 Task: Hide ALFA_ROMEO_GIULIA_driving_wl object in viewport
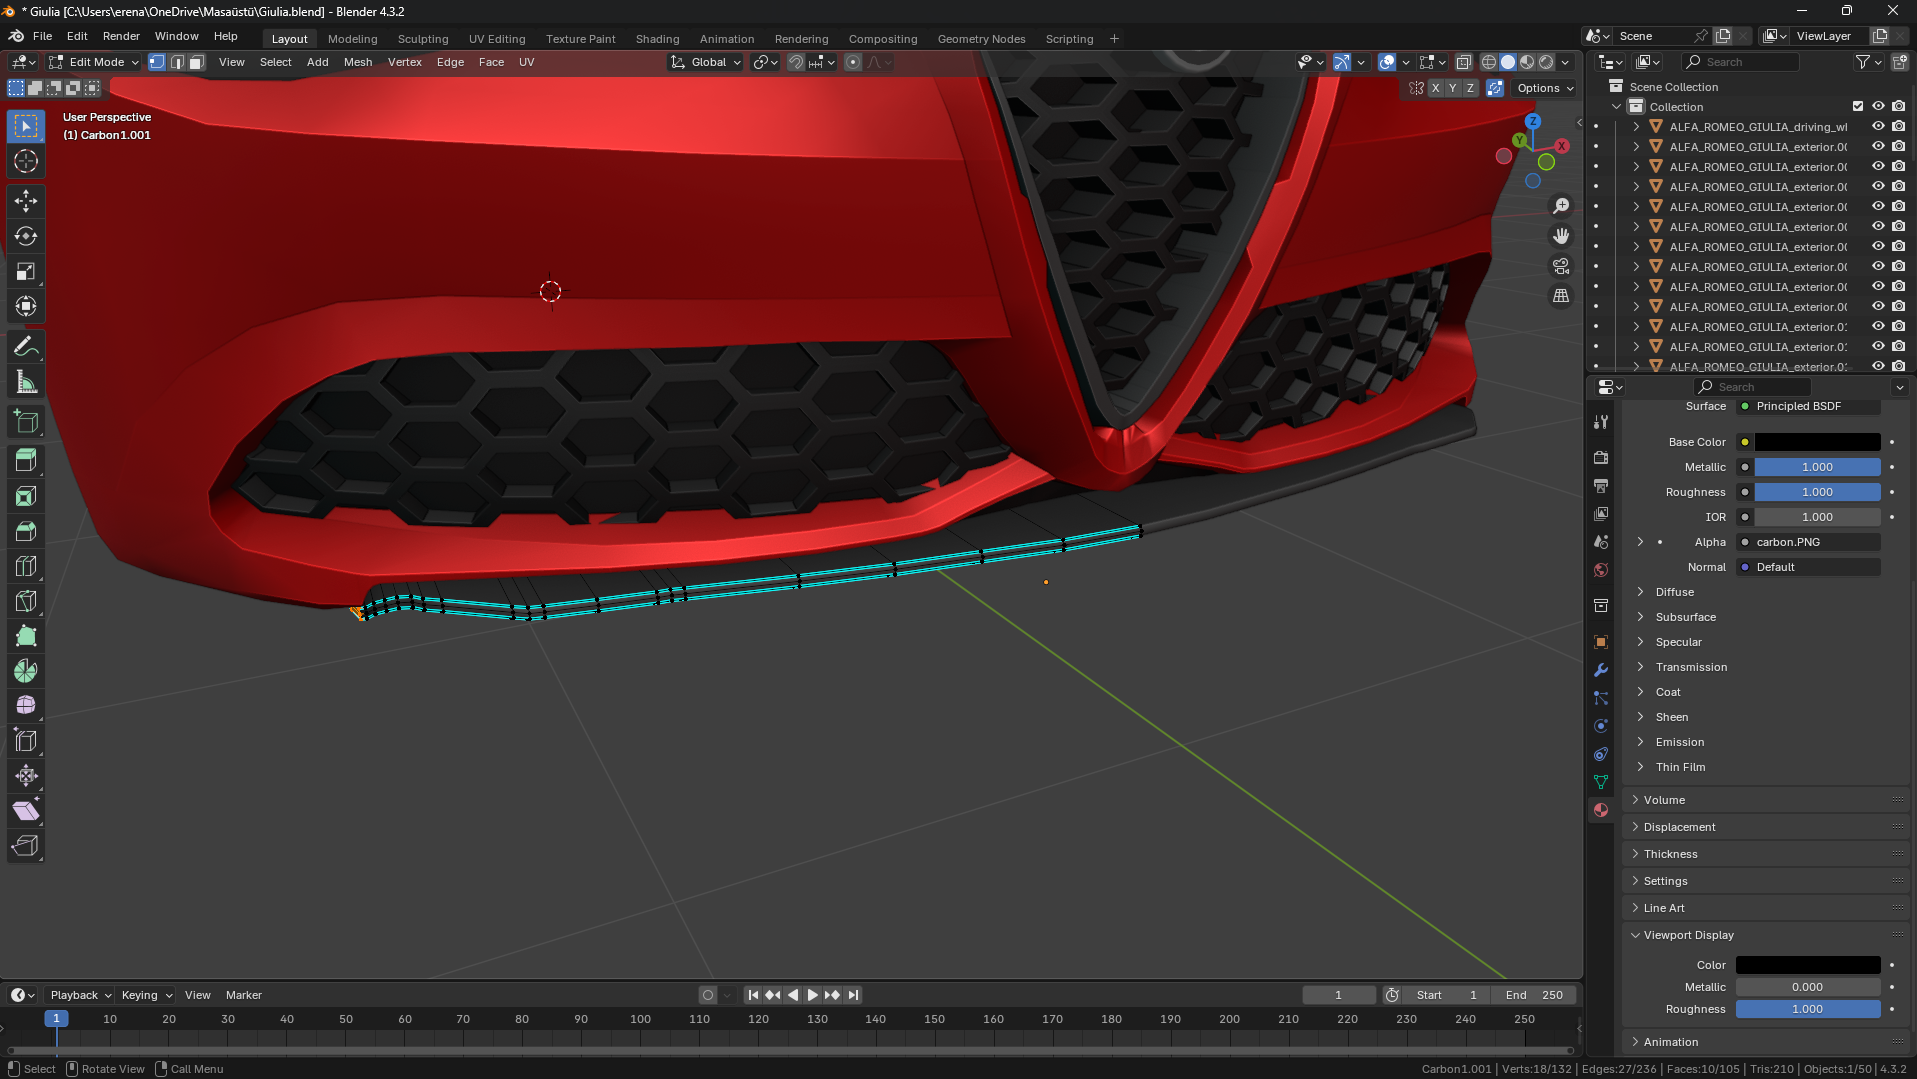coord(1878,127)
